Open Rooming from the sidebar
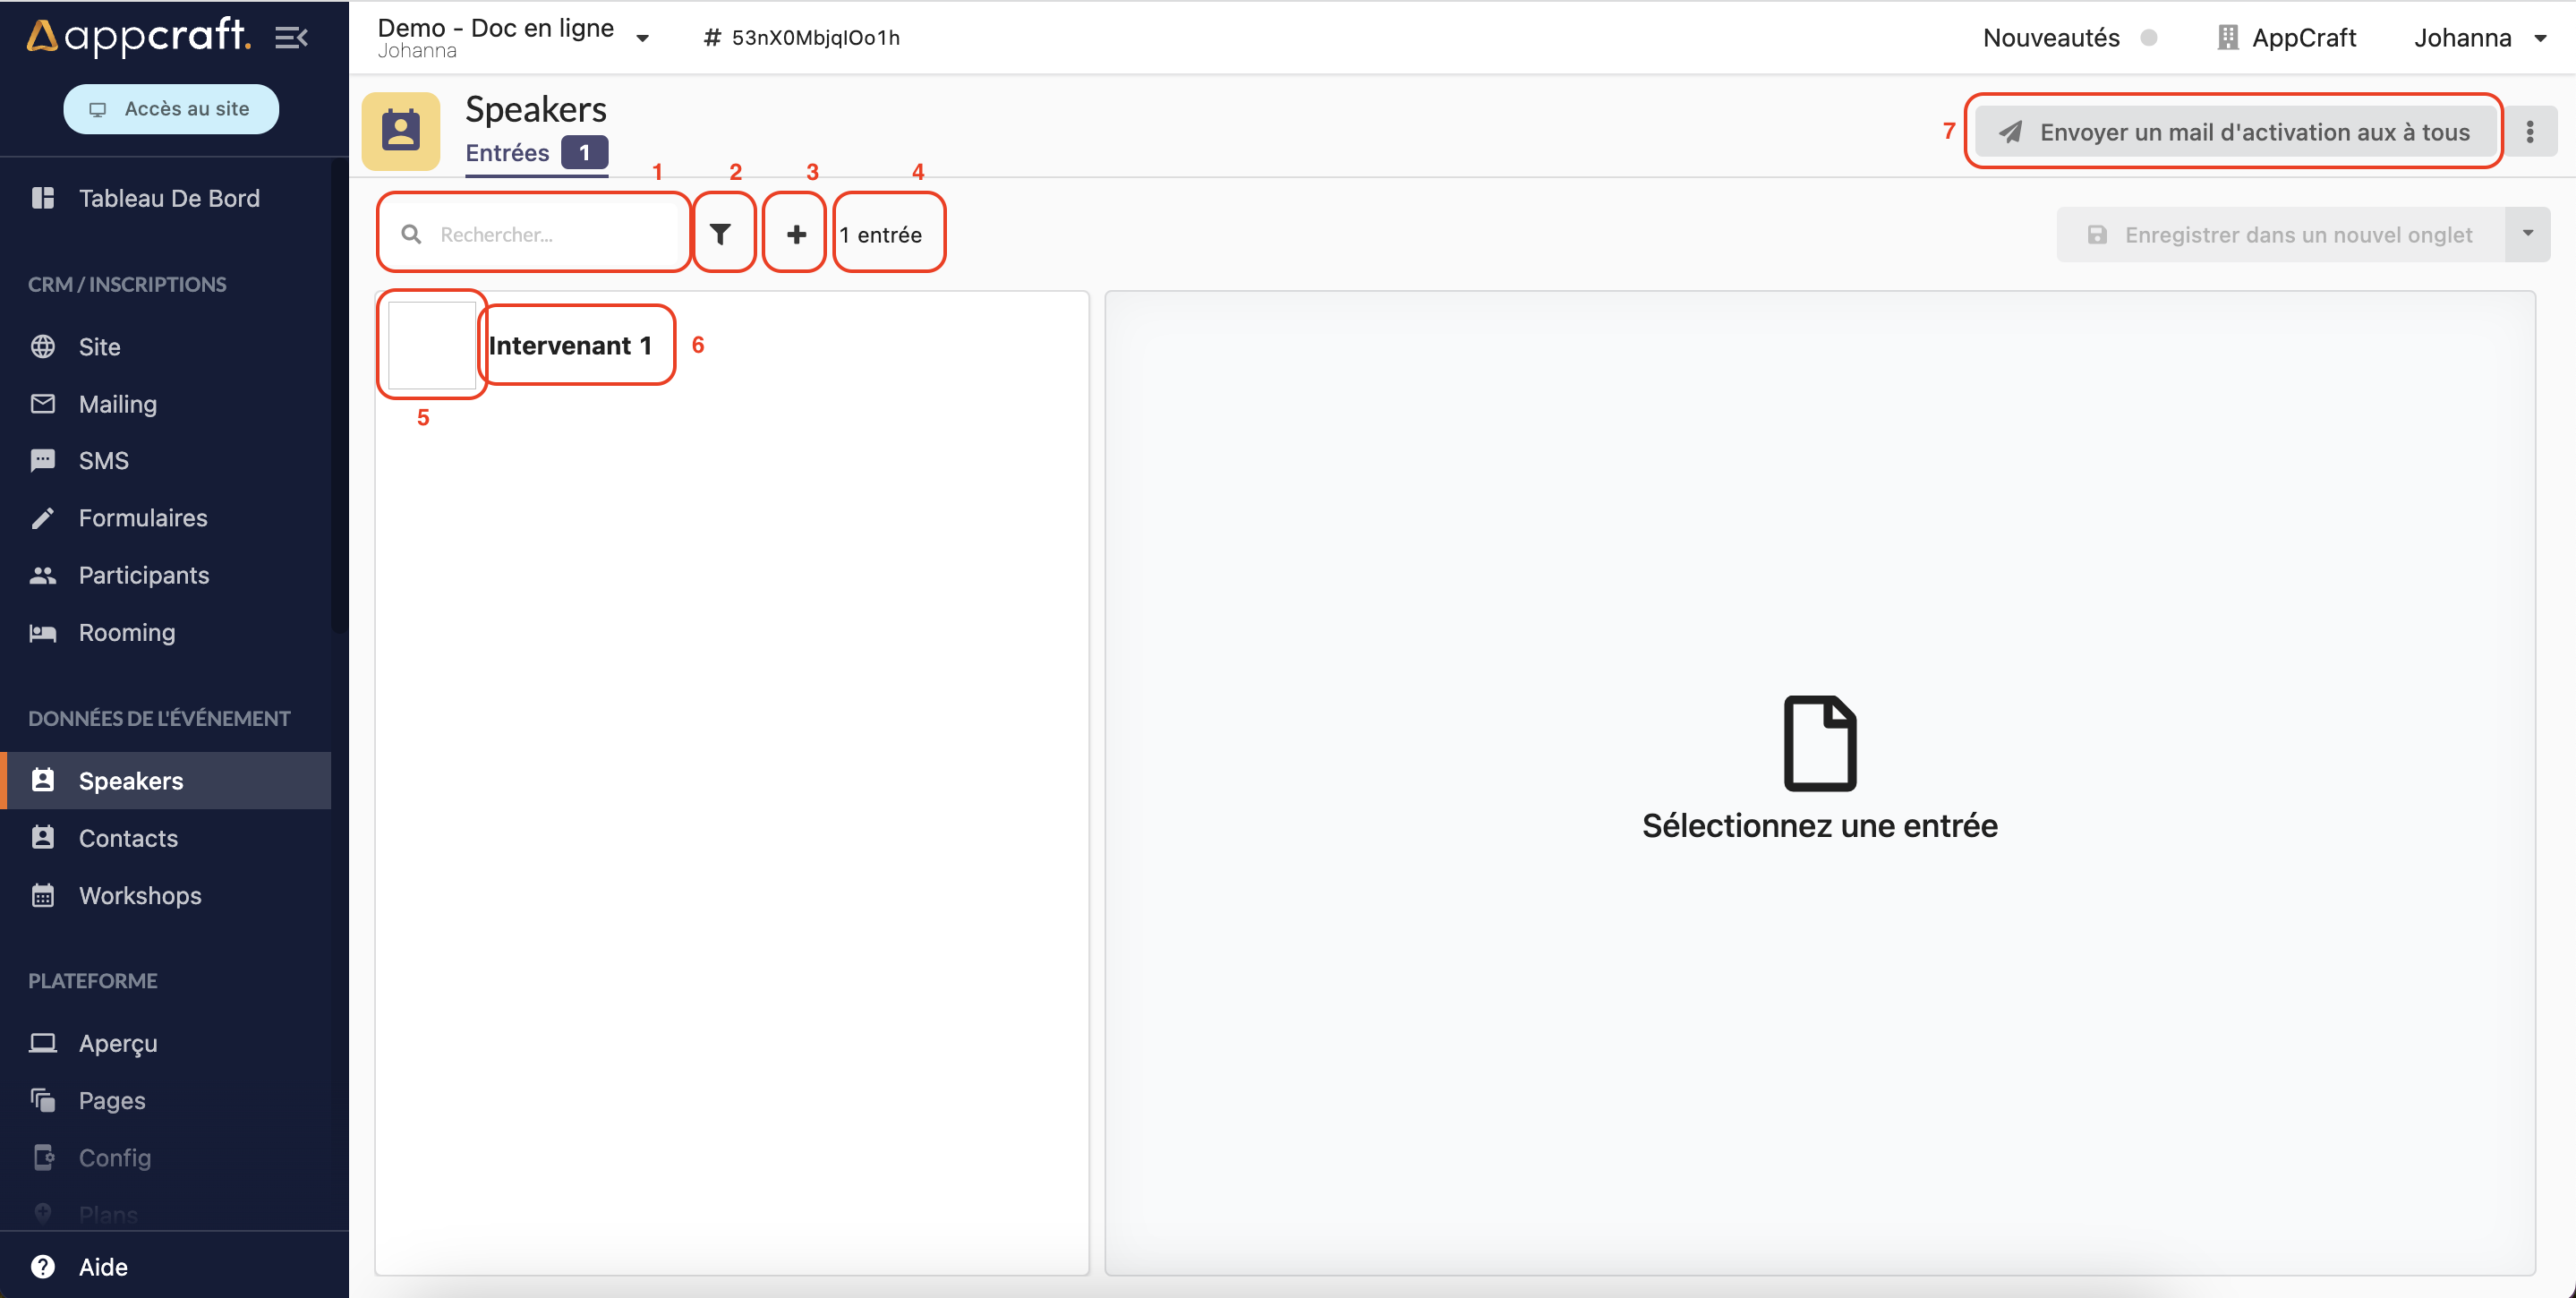The width and height of the screenshot is (2576, 1298). coord(127,632)
